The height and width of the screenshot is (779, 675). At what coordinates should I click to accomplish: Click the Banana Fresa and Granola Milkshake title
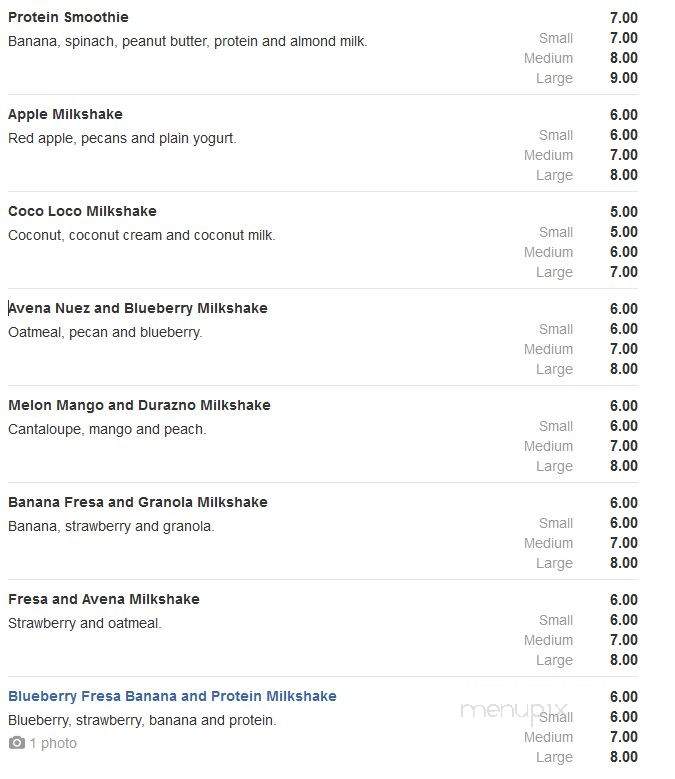138,502
